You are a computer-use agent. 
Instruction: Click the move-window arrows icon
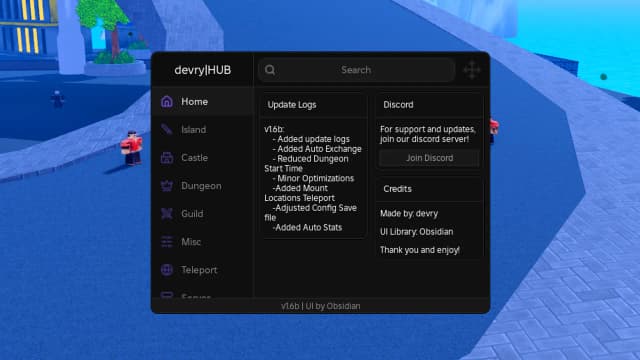[472, 70]
